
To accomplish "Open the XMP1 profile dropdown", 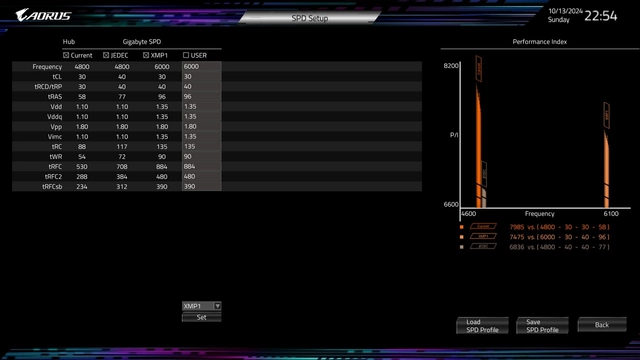I will click(x=202, y=306).
